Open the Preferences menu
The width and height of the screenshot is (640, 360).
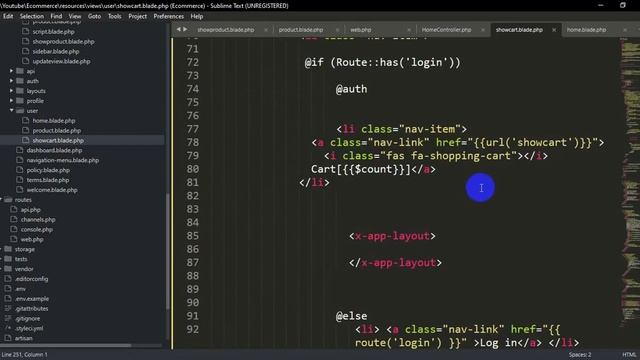point(169,16)
